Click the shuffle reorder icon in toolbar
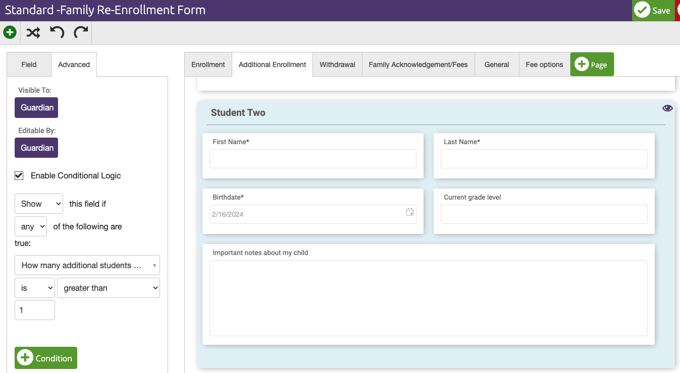This screenshot has width=680, height=373. pos(33,33)
